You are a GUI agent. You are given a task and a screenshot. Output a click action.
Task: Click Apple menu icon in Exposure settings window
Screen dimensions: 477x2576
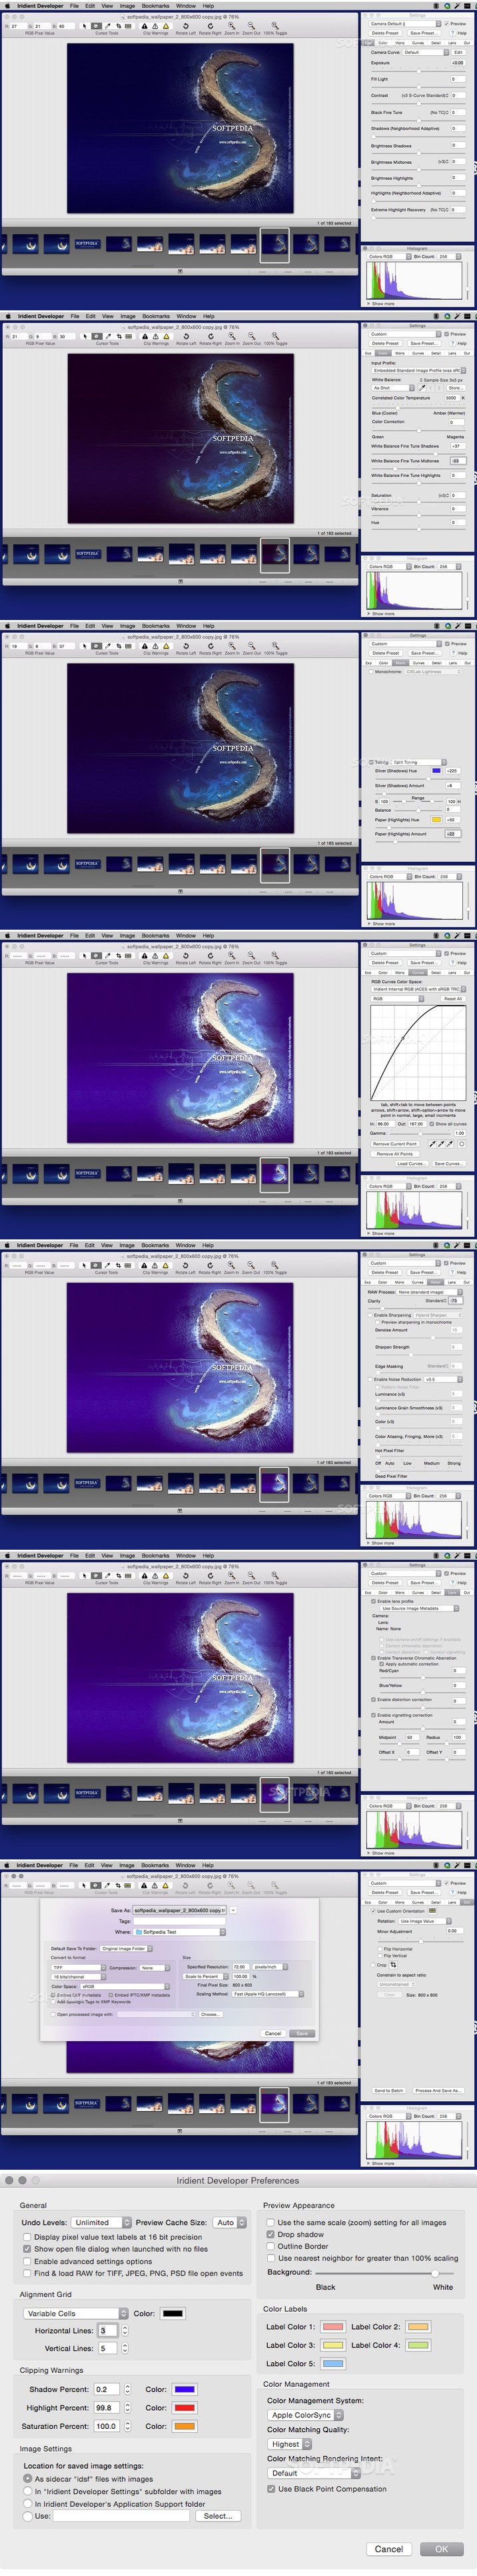point(8,6)
